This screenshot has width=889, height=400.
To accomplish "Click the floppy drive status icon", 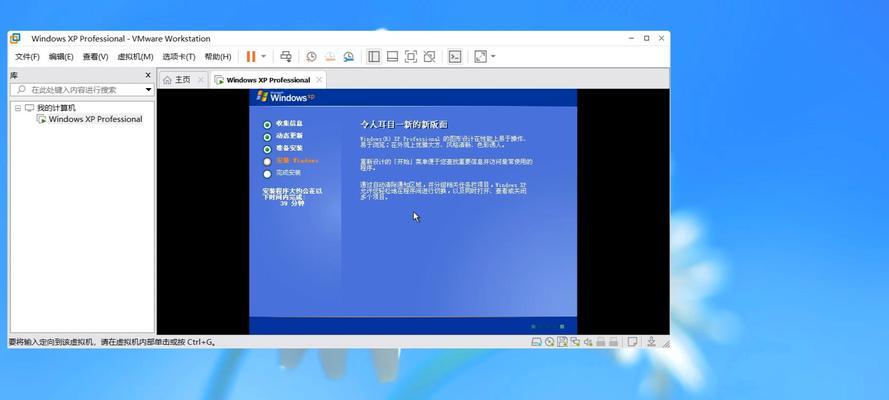I will [x=562, y=342].
